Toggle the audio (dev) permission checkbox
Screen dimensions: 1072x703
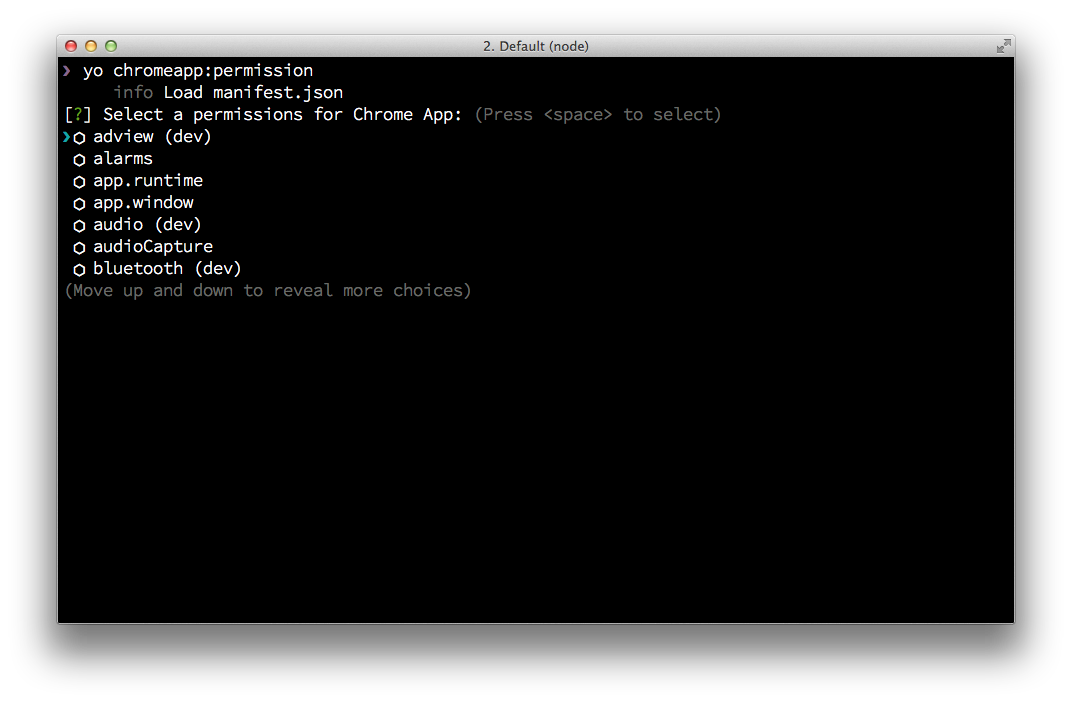point(79,225)
